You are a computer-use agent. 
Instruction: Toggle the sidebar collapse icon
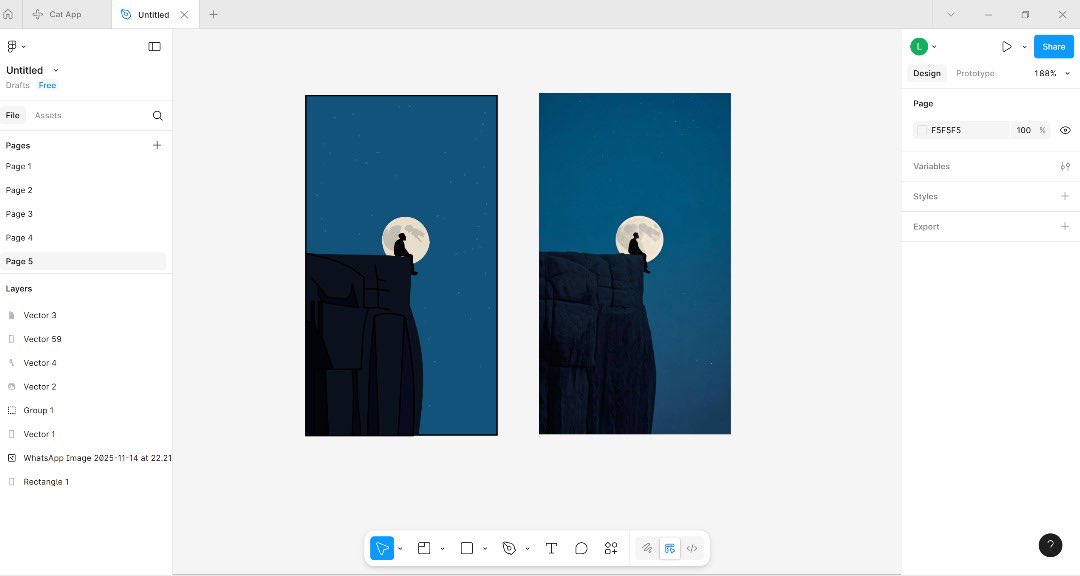(154, 47)
